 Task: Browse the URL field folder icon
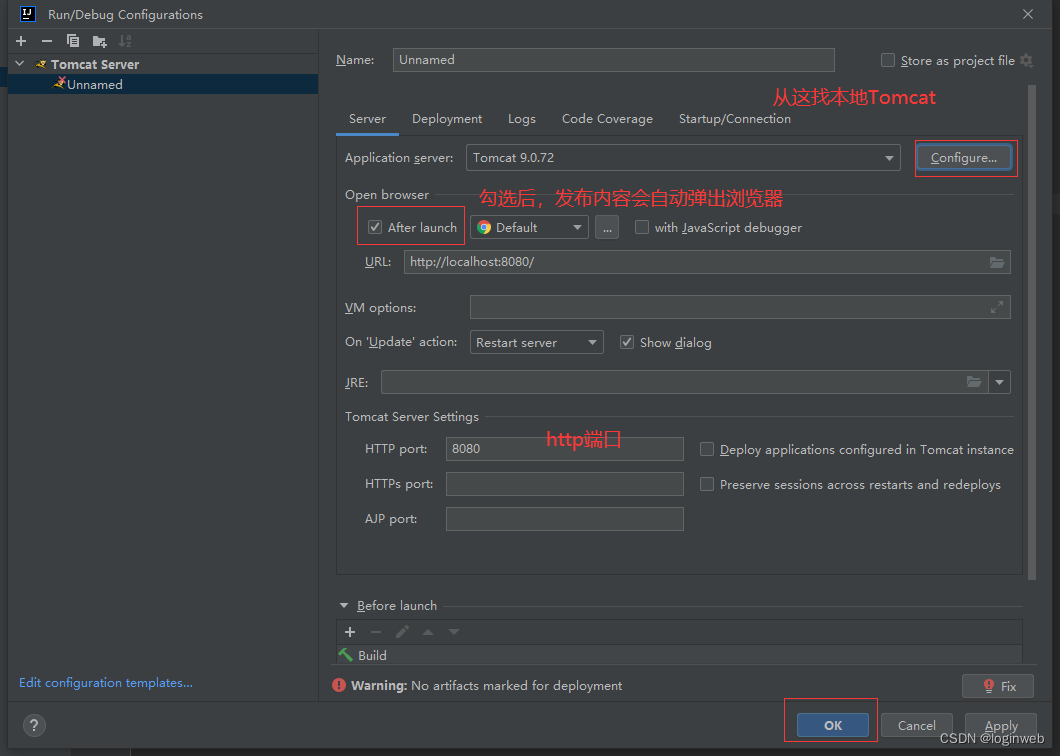point(996,262)
